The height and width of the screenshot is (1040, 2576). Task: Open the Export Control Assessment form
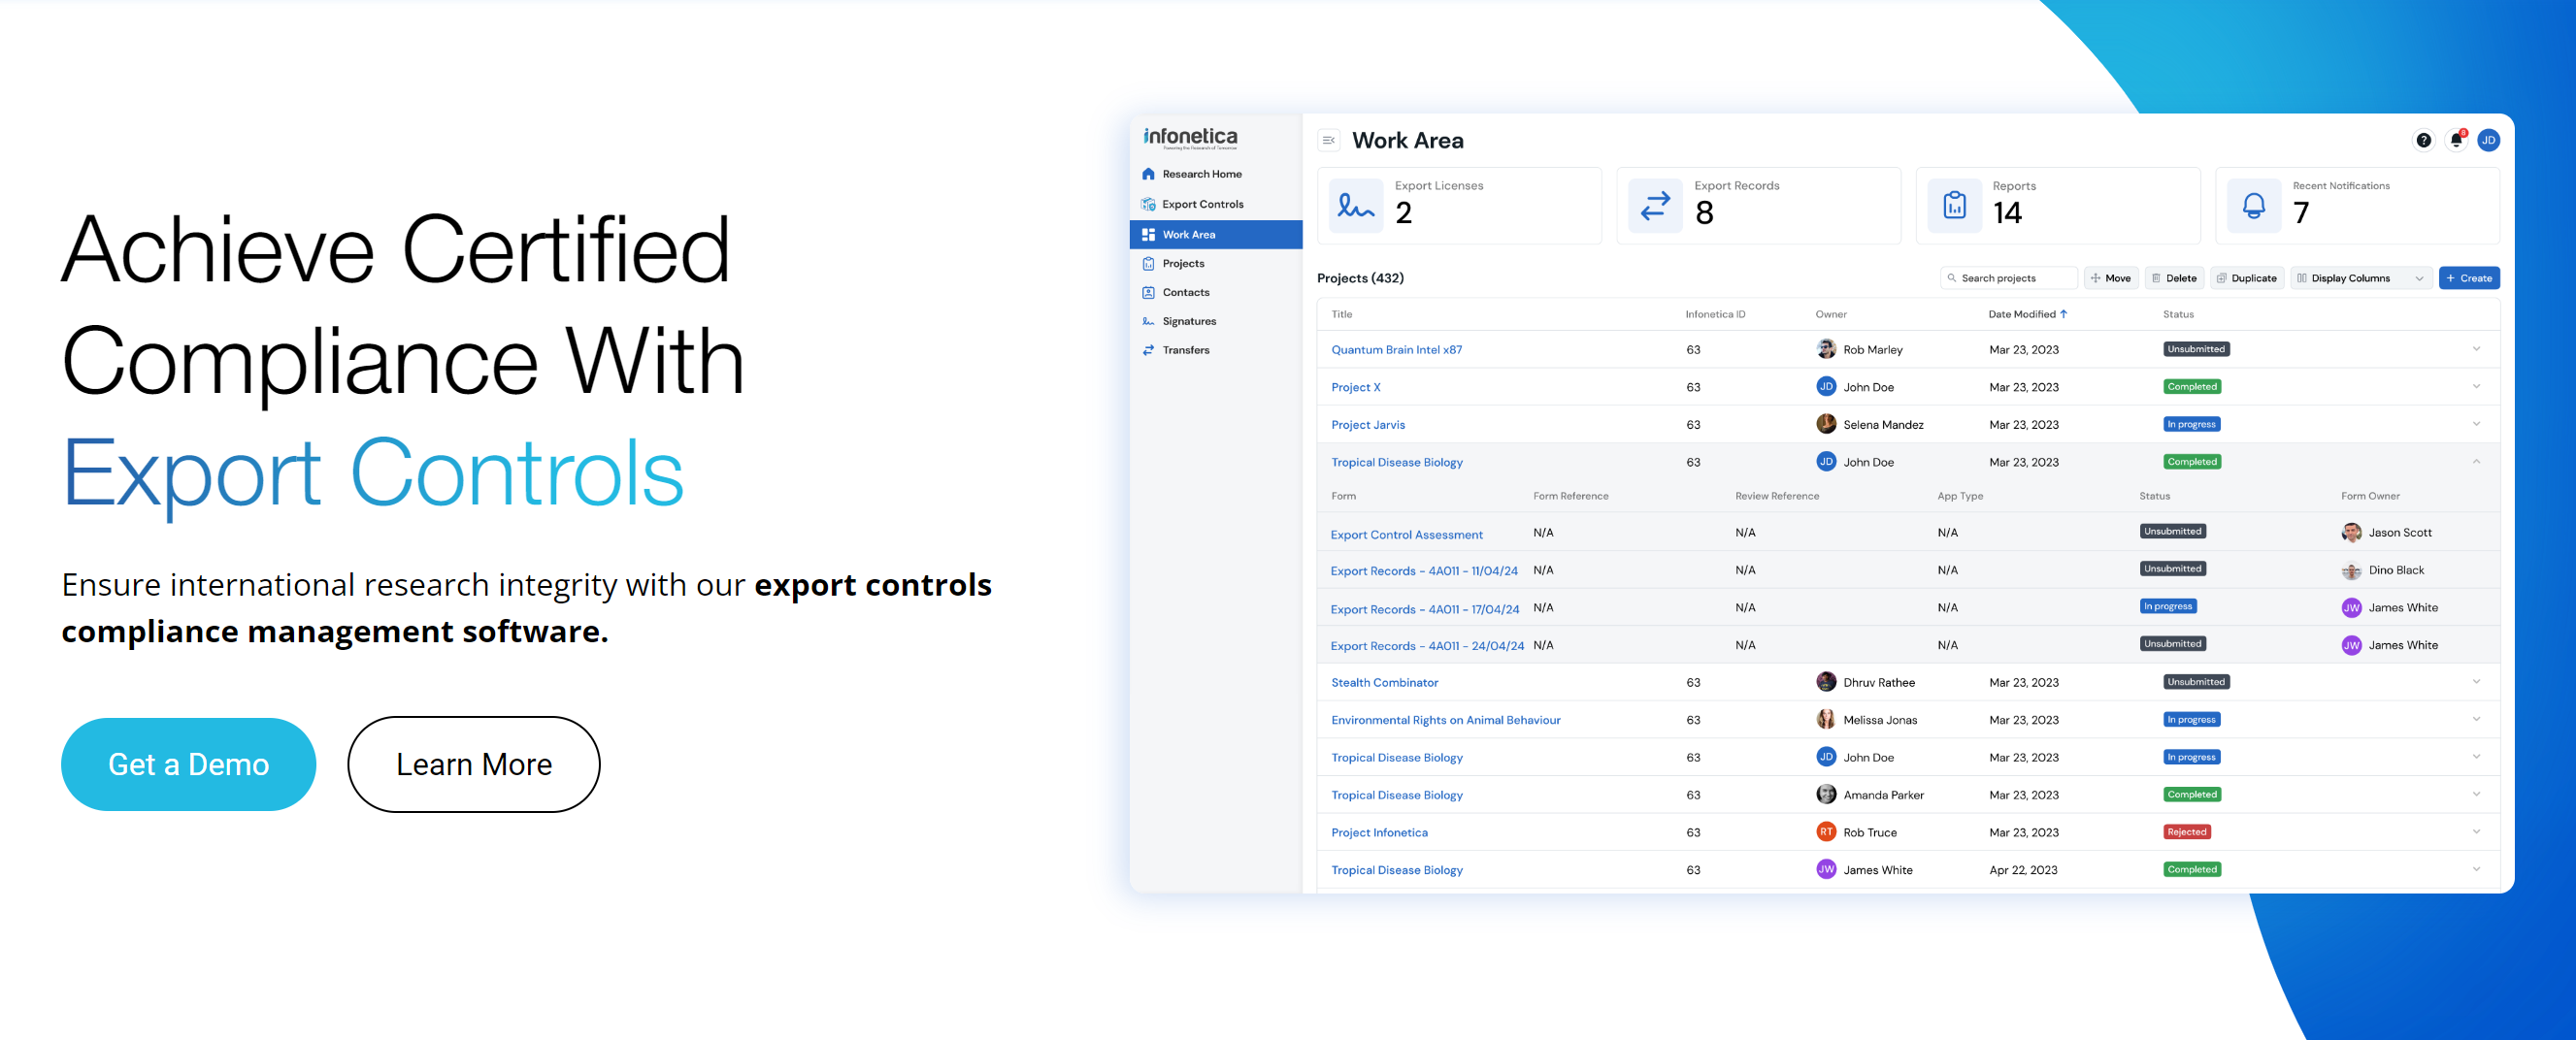(x=1406, y=534)
